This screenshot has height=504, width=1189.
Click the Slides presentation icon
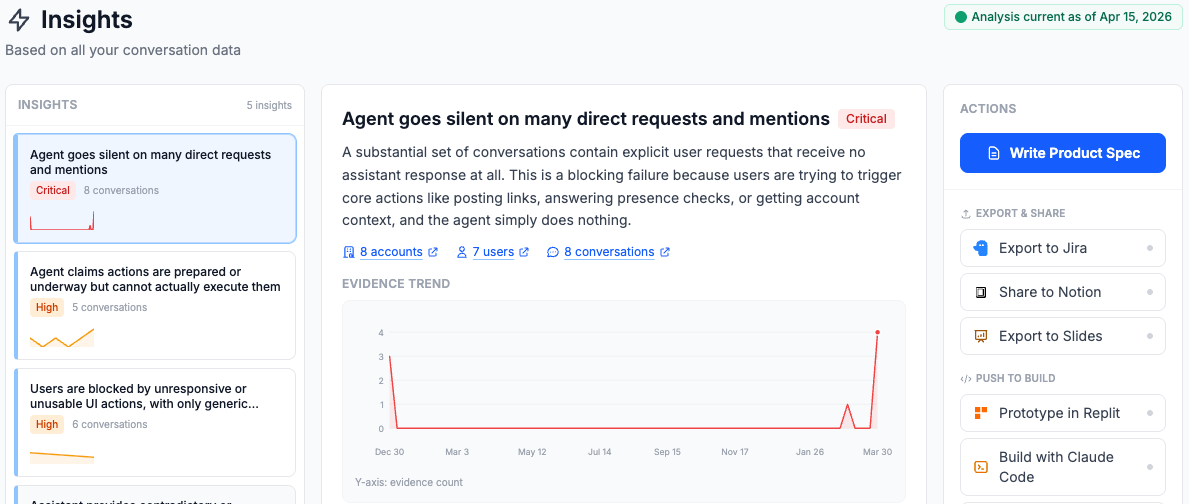(980, 336)
